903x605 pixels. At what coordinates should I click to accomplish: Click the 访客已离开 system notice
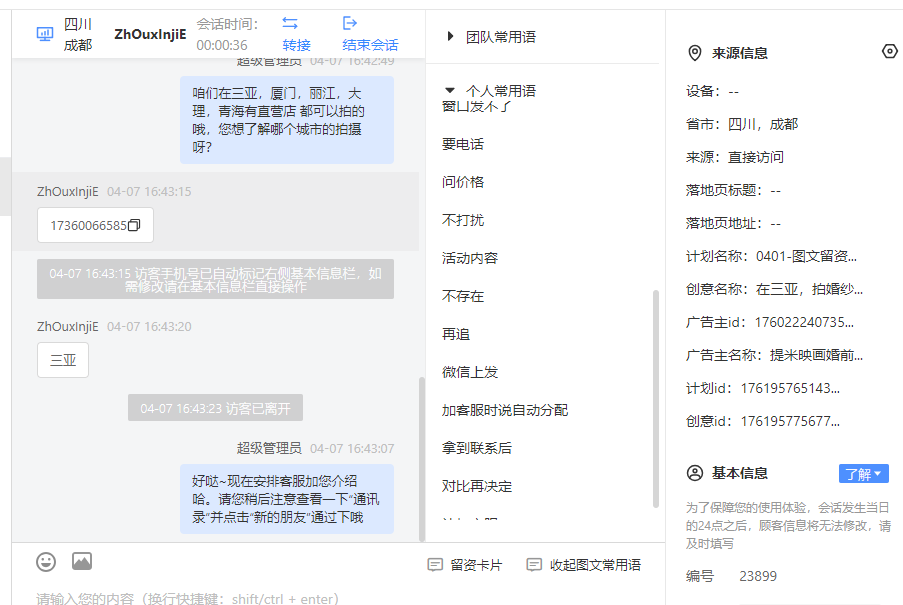tap(215, 408)
